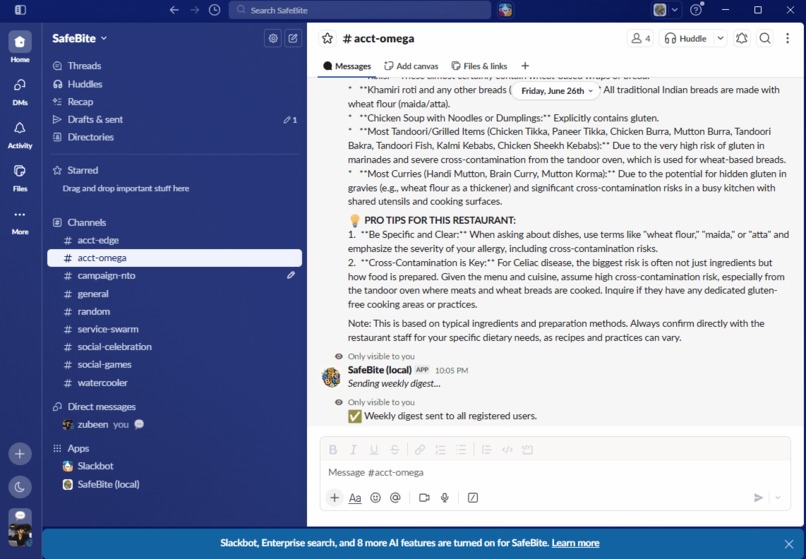Click the Search SafeBite field
The image size is (806, 559).
point(360,10)
